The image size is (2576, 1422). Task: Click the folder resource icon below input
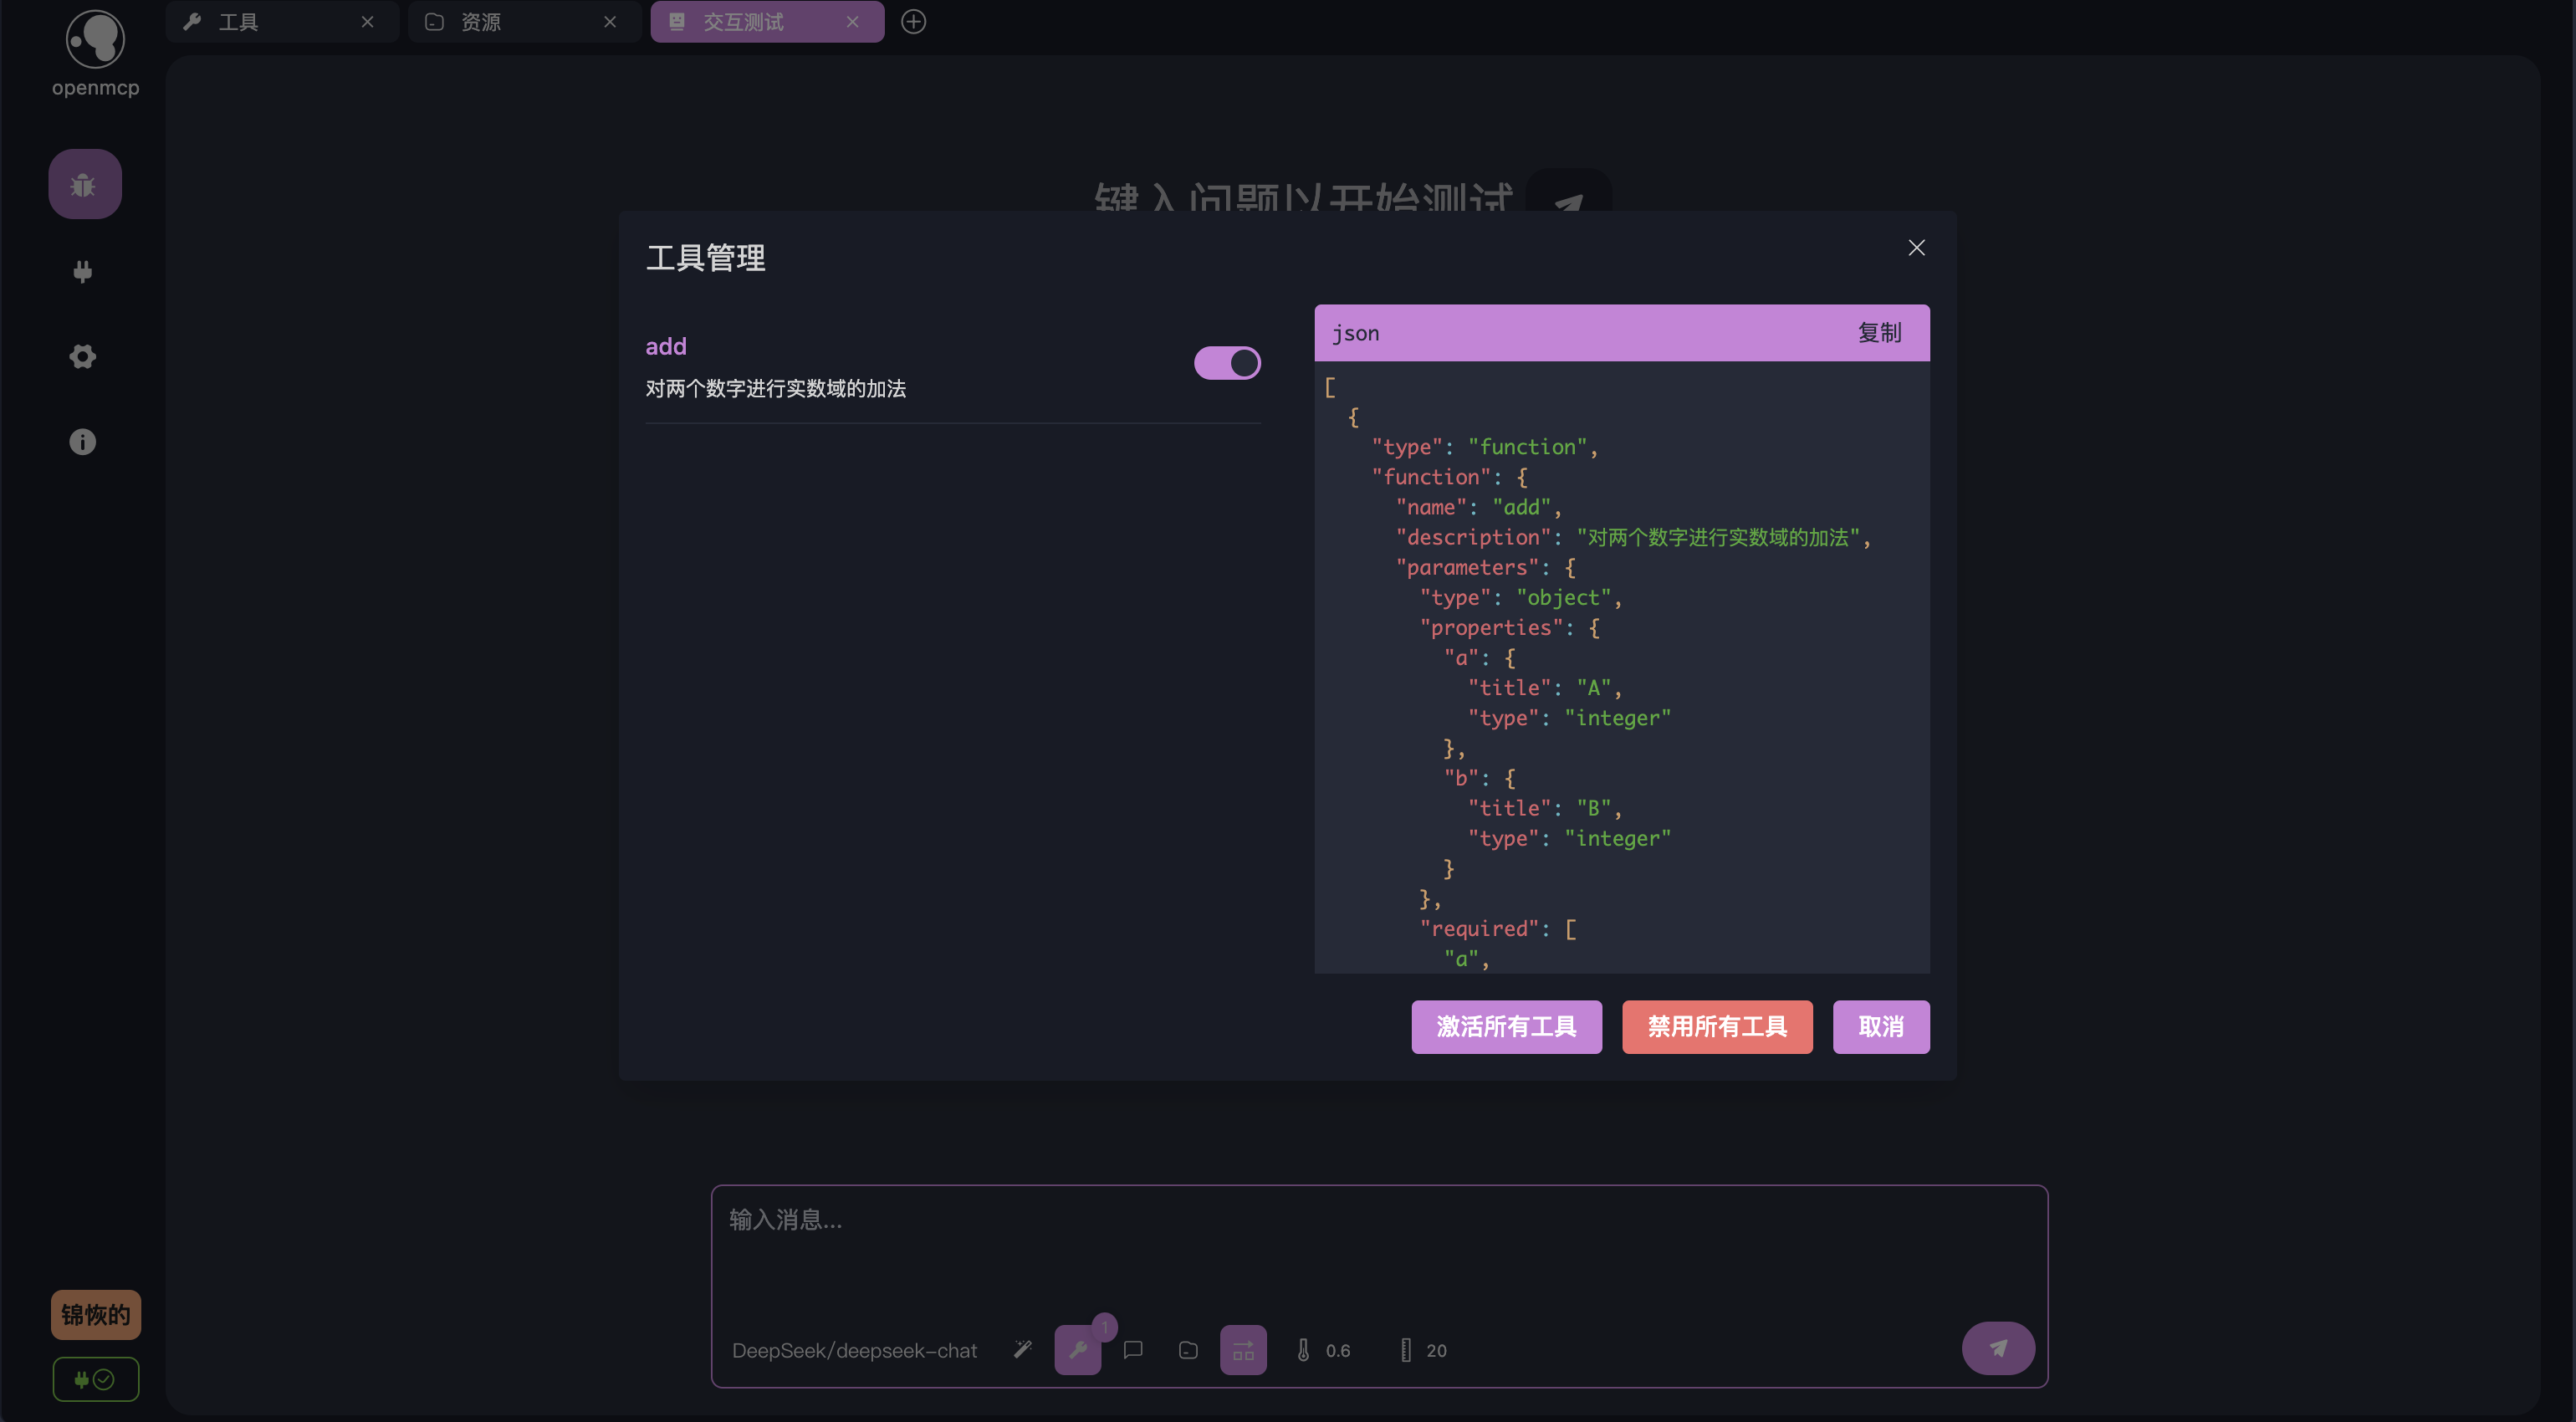(x=1188, y=1350)
